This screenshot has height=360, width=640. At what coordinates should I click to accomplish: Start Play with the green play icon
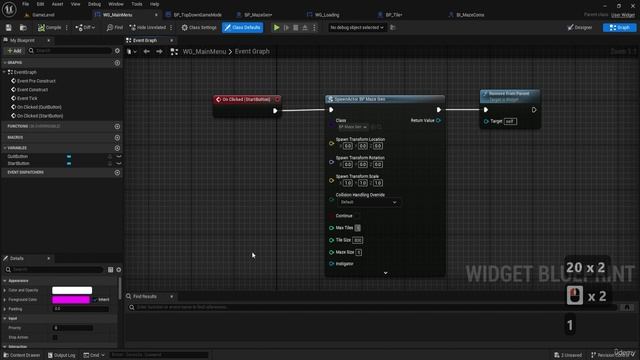(x=276, y=27)
